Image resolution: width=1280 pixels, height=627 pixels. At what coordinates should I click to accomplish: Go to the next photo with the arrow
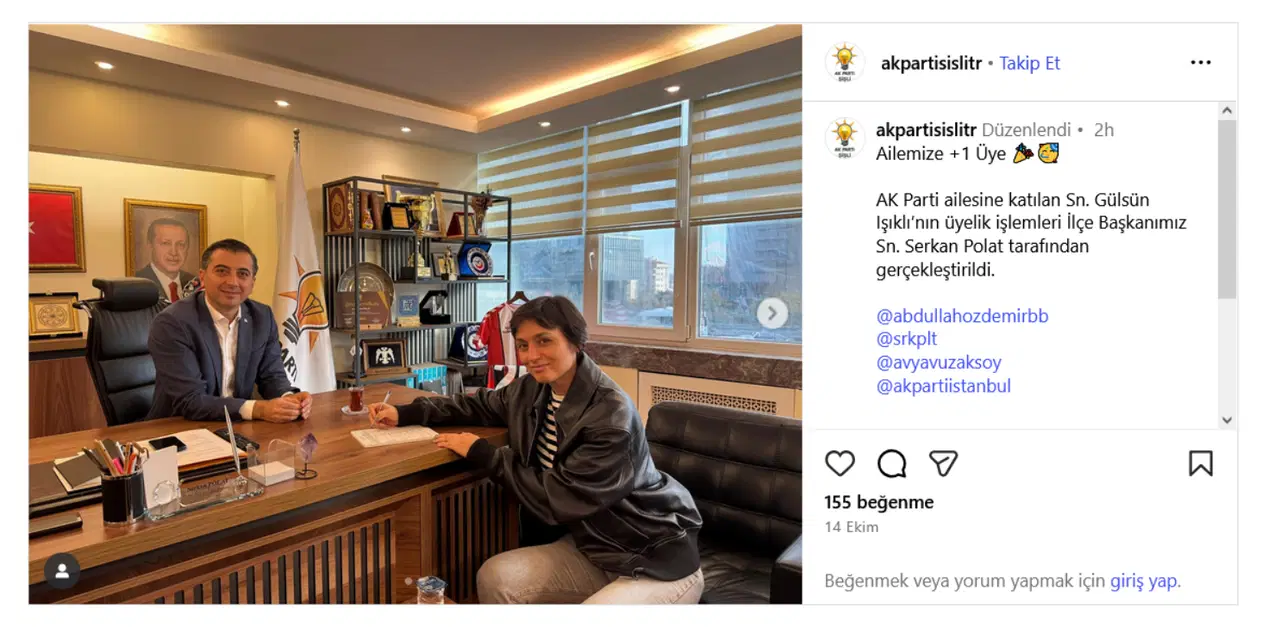[772, 313]
